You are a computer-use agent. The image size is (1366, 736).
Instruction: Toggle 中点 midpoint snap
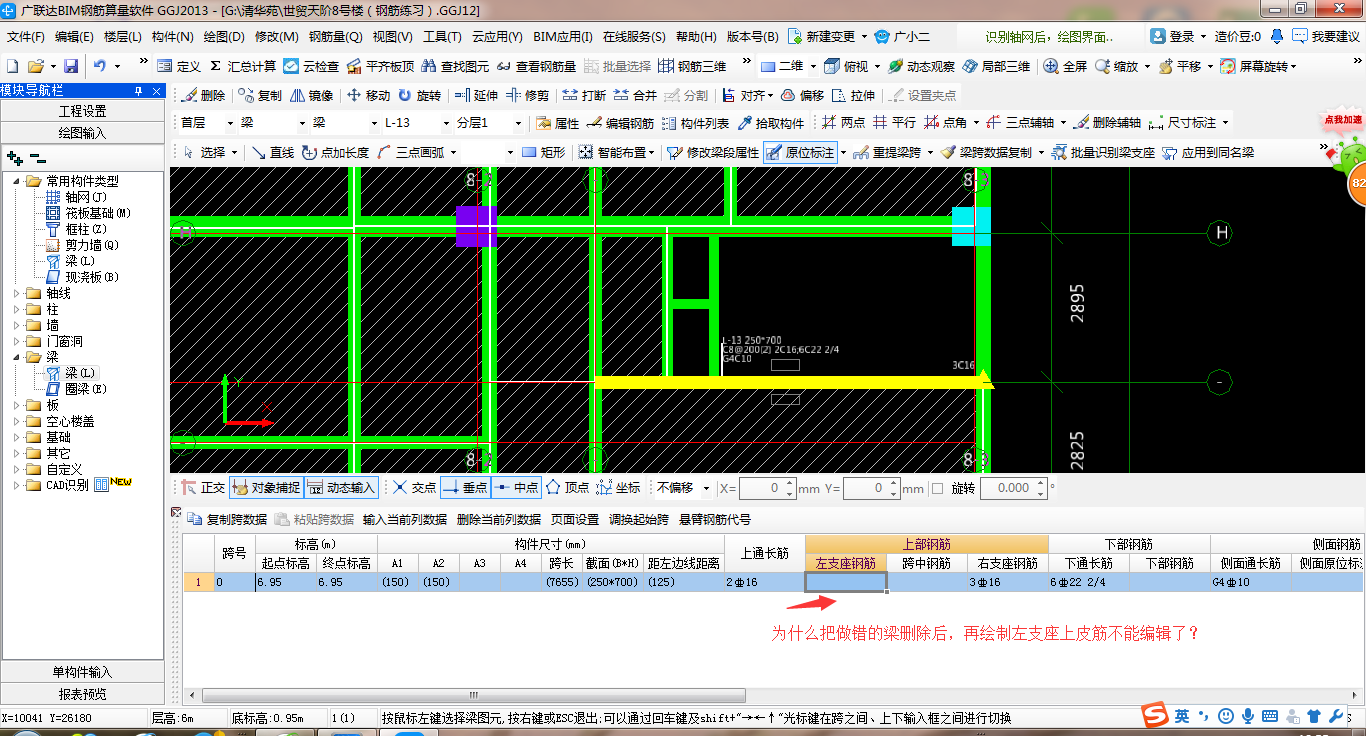pos(516,488)
